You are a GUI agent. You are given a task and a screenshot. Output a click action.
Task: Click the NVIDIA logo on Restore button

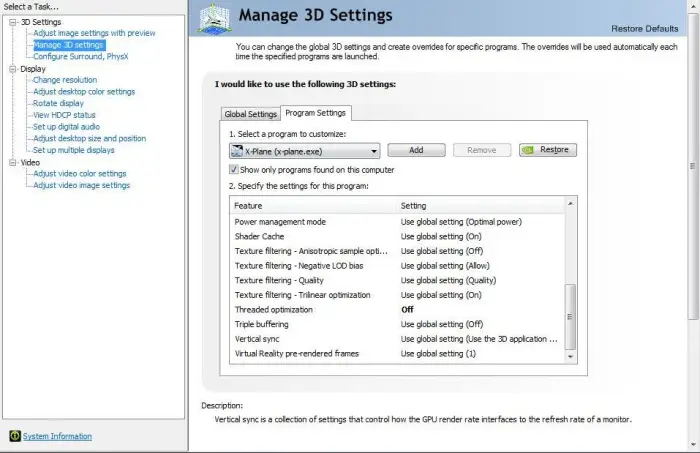click(528, 150)
